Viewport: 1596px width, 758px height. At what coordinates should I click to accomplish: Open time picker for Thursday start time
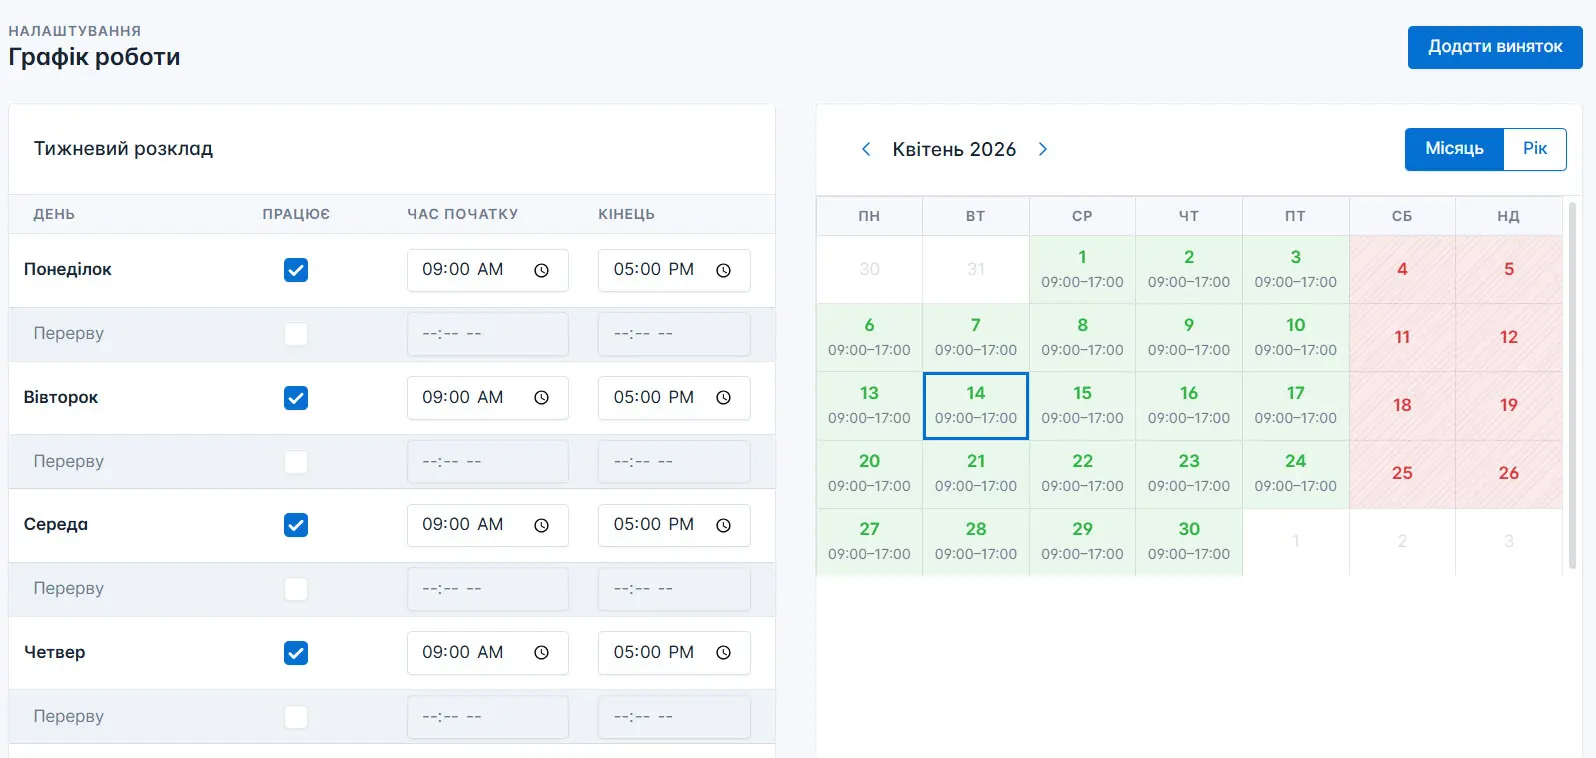point(541,653)
